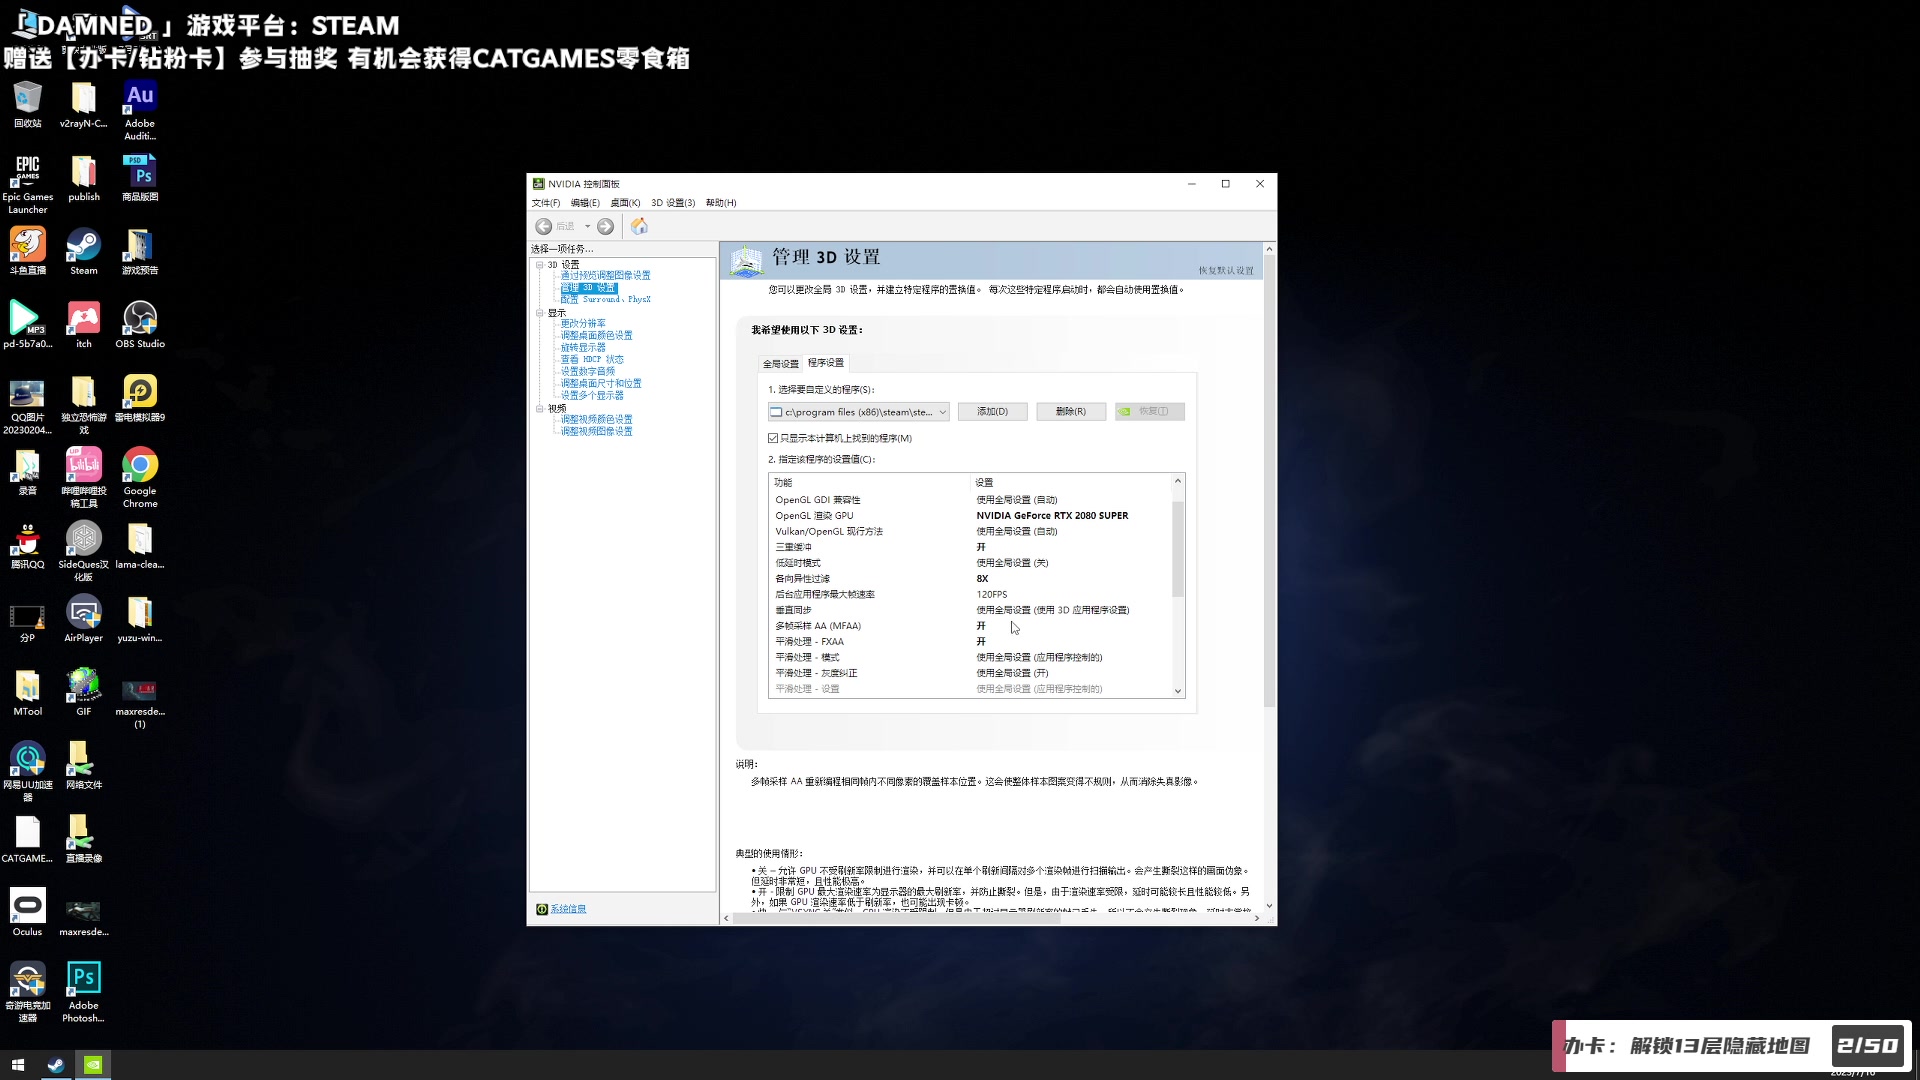The image size is (1920, 1080).
Task: Launch 雷电模拟器9 emulator icon
Action: coord(140,398)
